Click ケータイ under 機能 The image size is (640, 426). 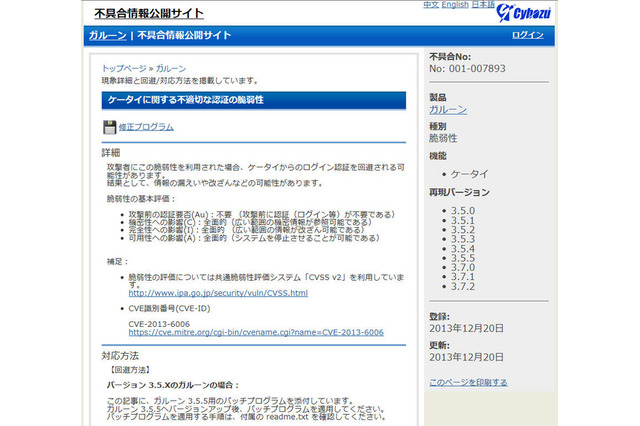tap(469, 174)
